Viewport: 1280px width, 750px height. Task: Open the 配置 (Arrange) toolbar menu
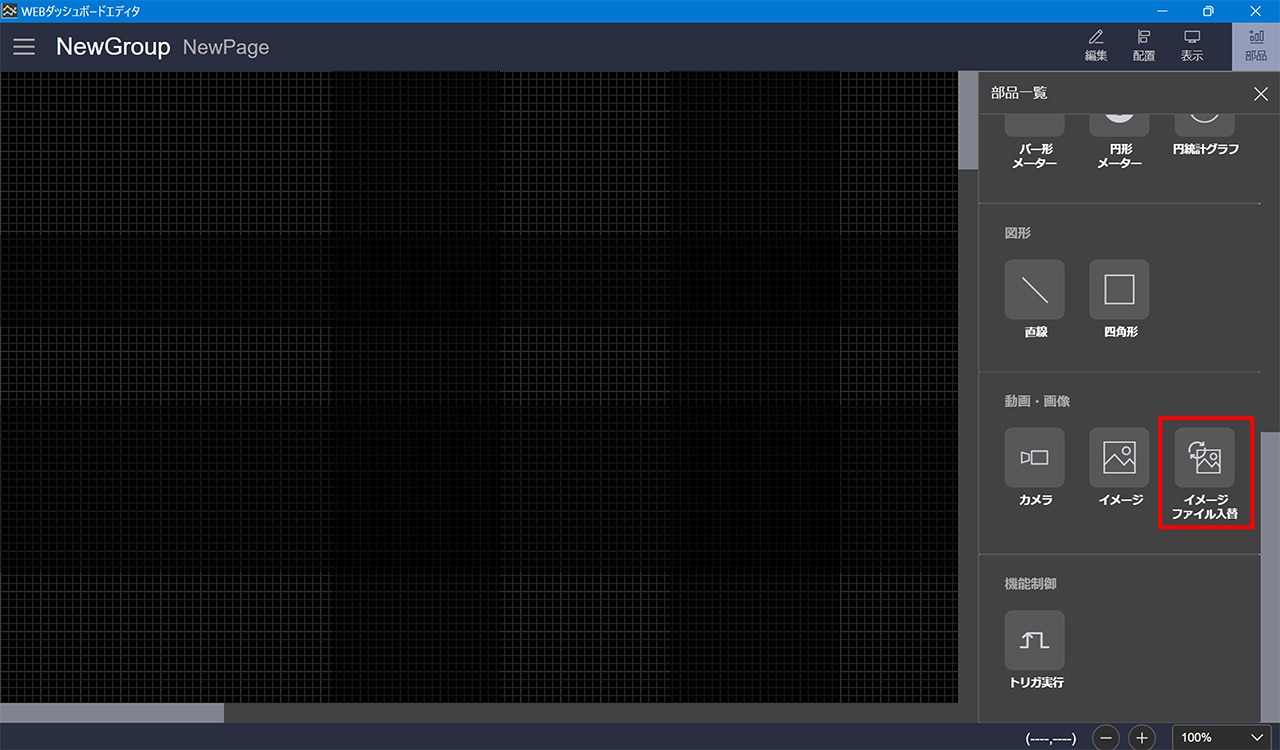click(x=1144, y=46)
